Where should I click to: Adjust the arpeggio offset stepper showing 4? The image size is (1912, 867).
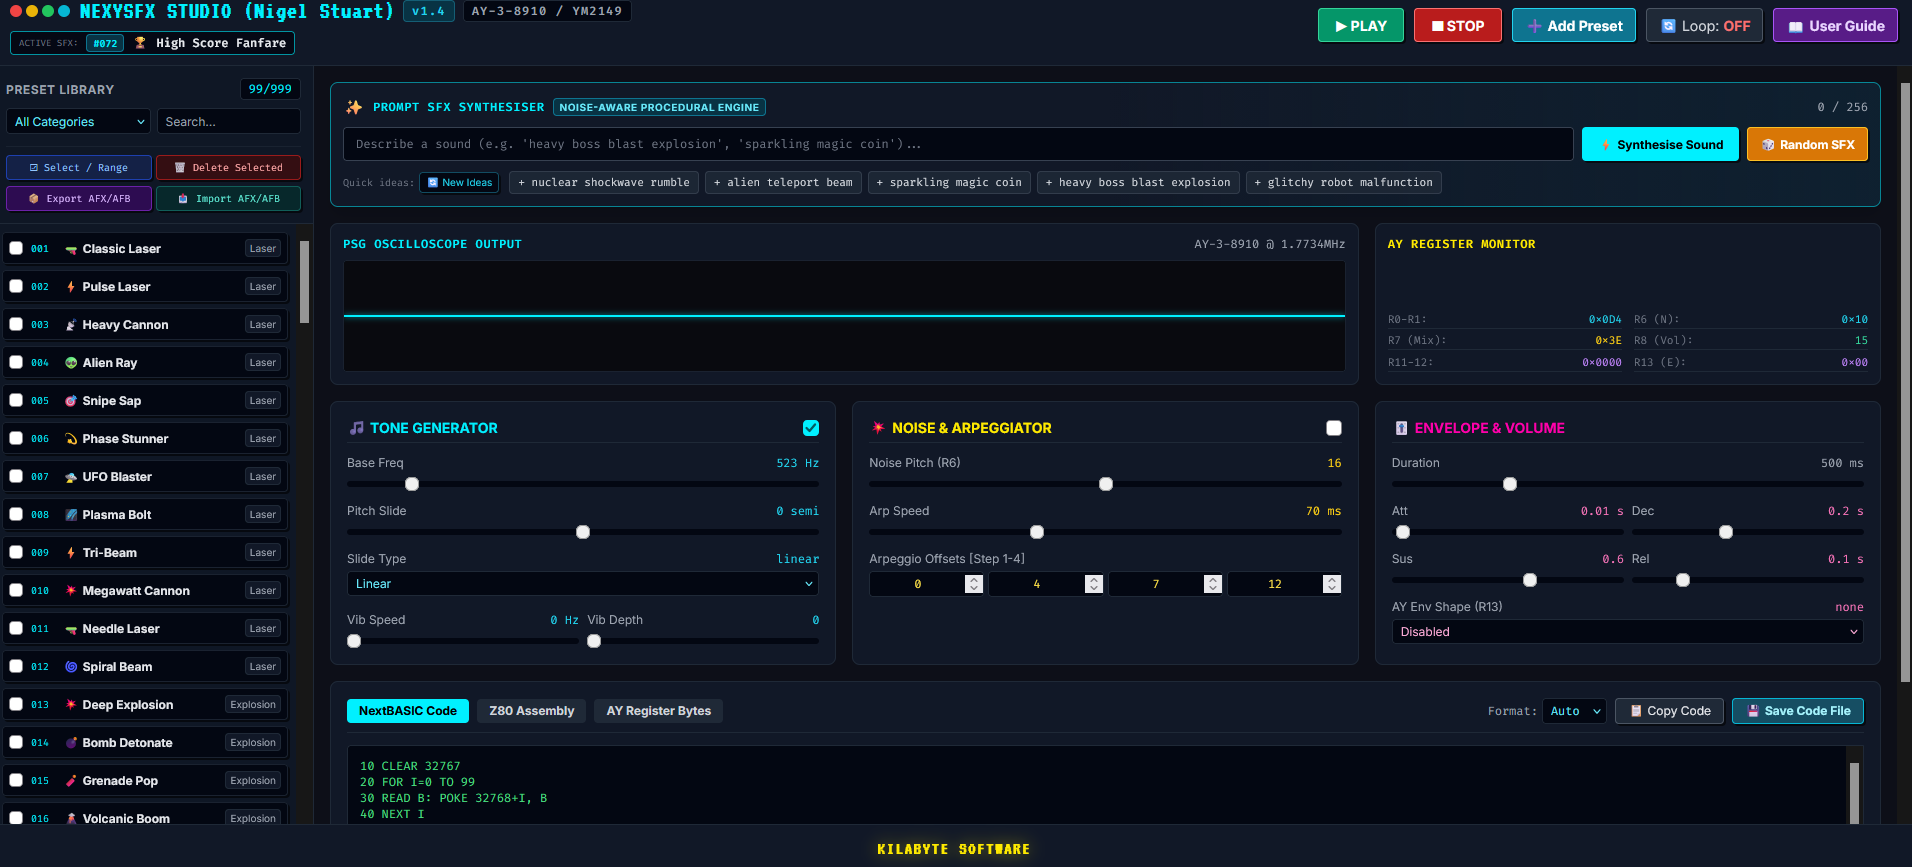[1094, 584]
